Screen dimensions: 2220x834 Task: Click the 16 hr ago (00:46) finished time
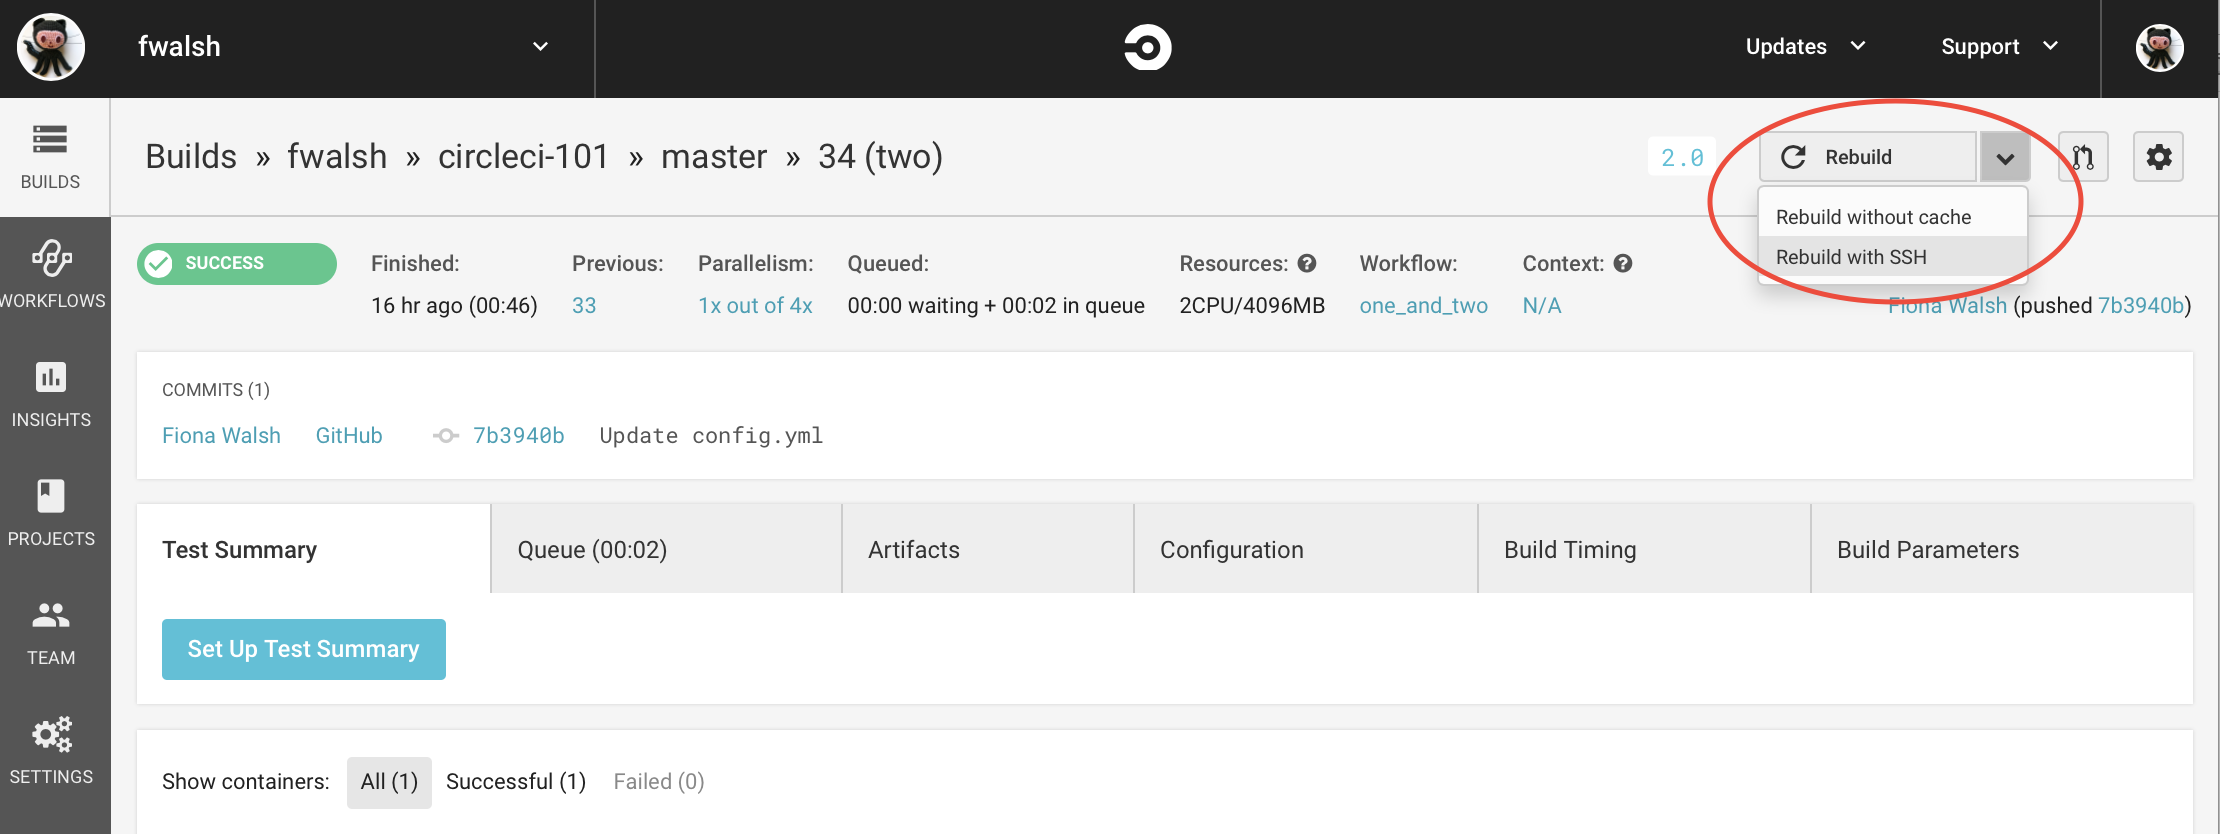(x=454, y=306)
